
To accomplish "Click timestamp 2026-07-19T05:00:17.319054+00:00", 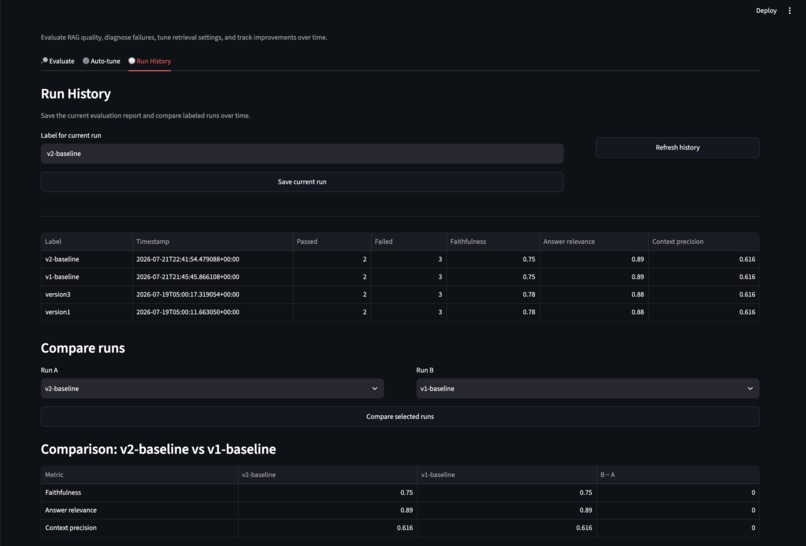I will click(188, 295).
